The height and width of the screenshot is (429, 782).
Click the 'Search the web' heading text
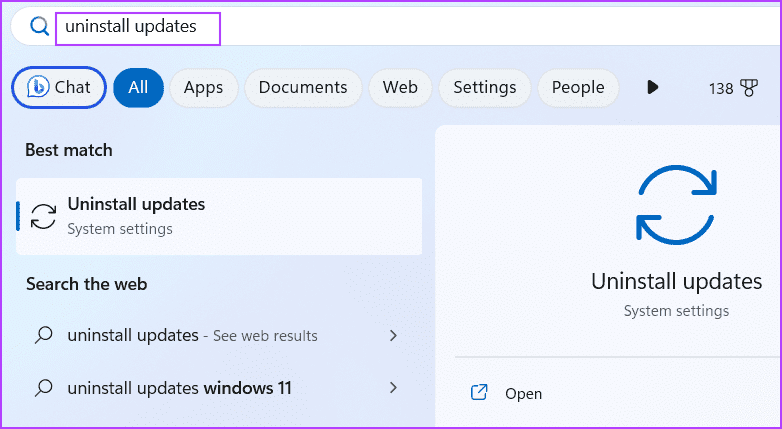point(86,284)
